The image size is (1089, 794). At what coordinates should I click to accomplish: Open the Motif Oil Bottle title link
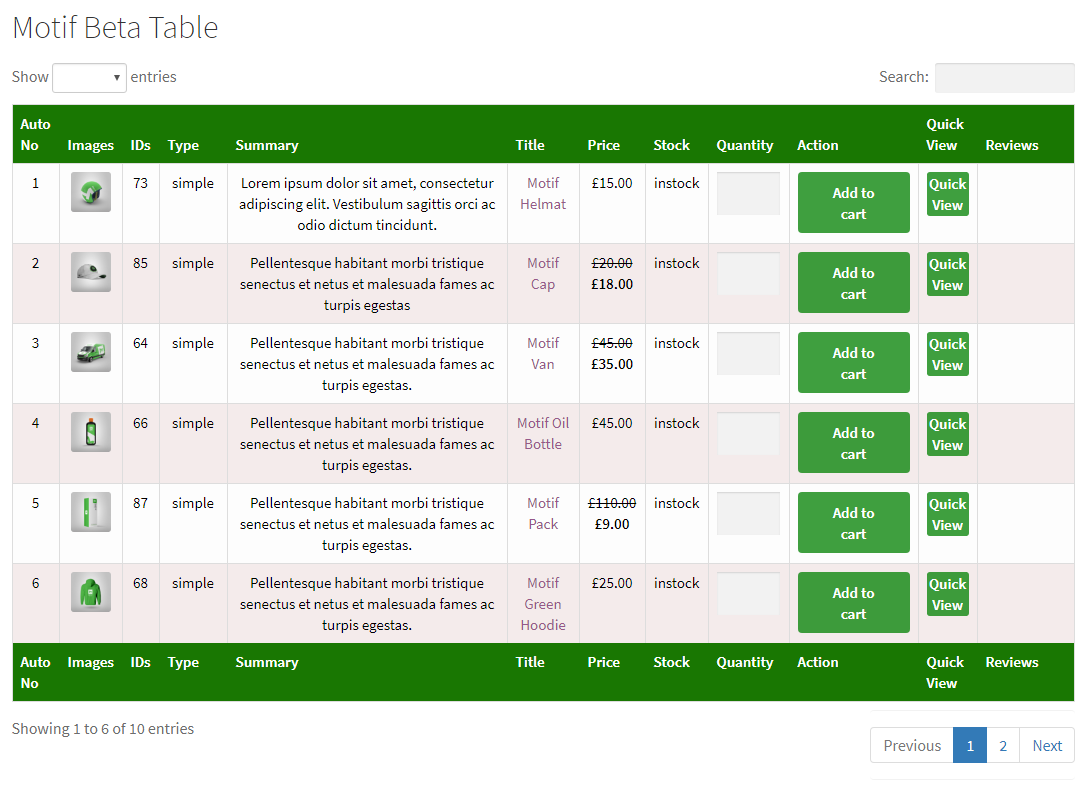[x=543, y=433]
